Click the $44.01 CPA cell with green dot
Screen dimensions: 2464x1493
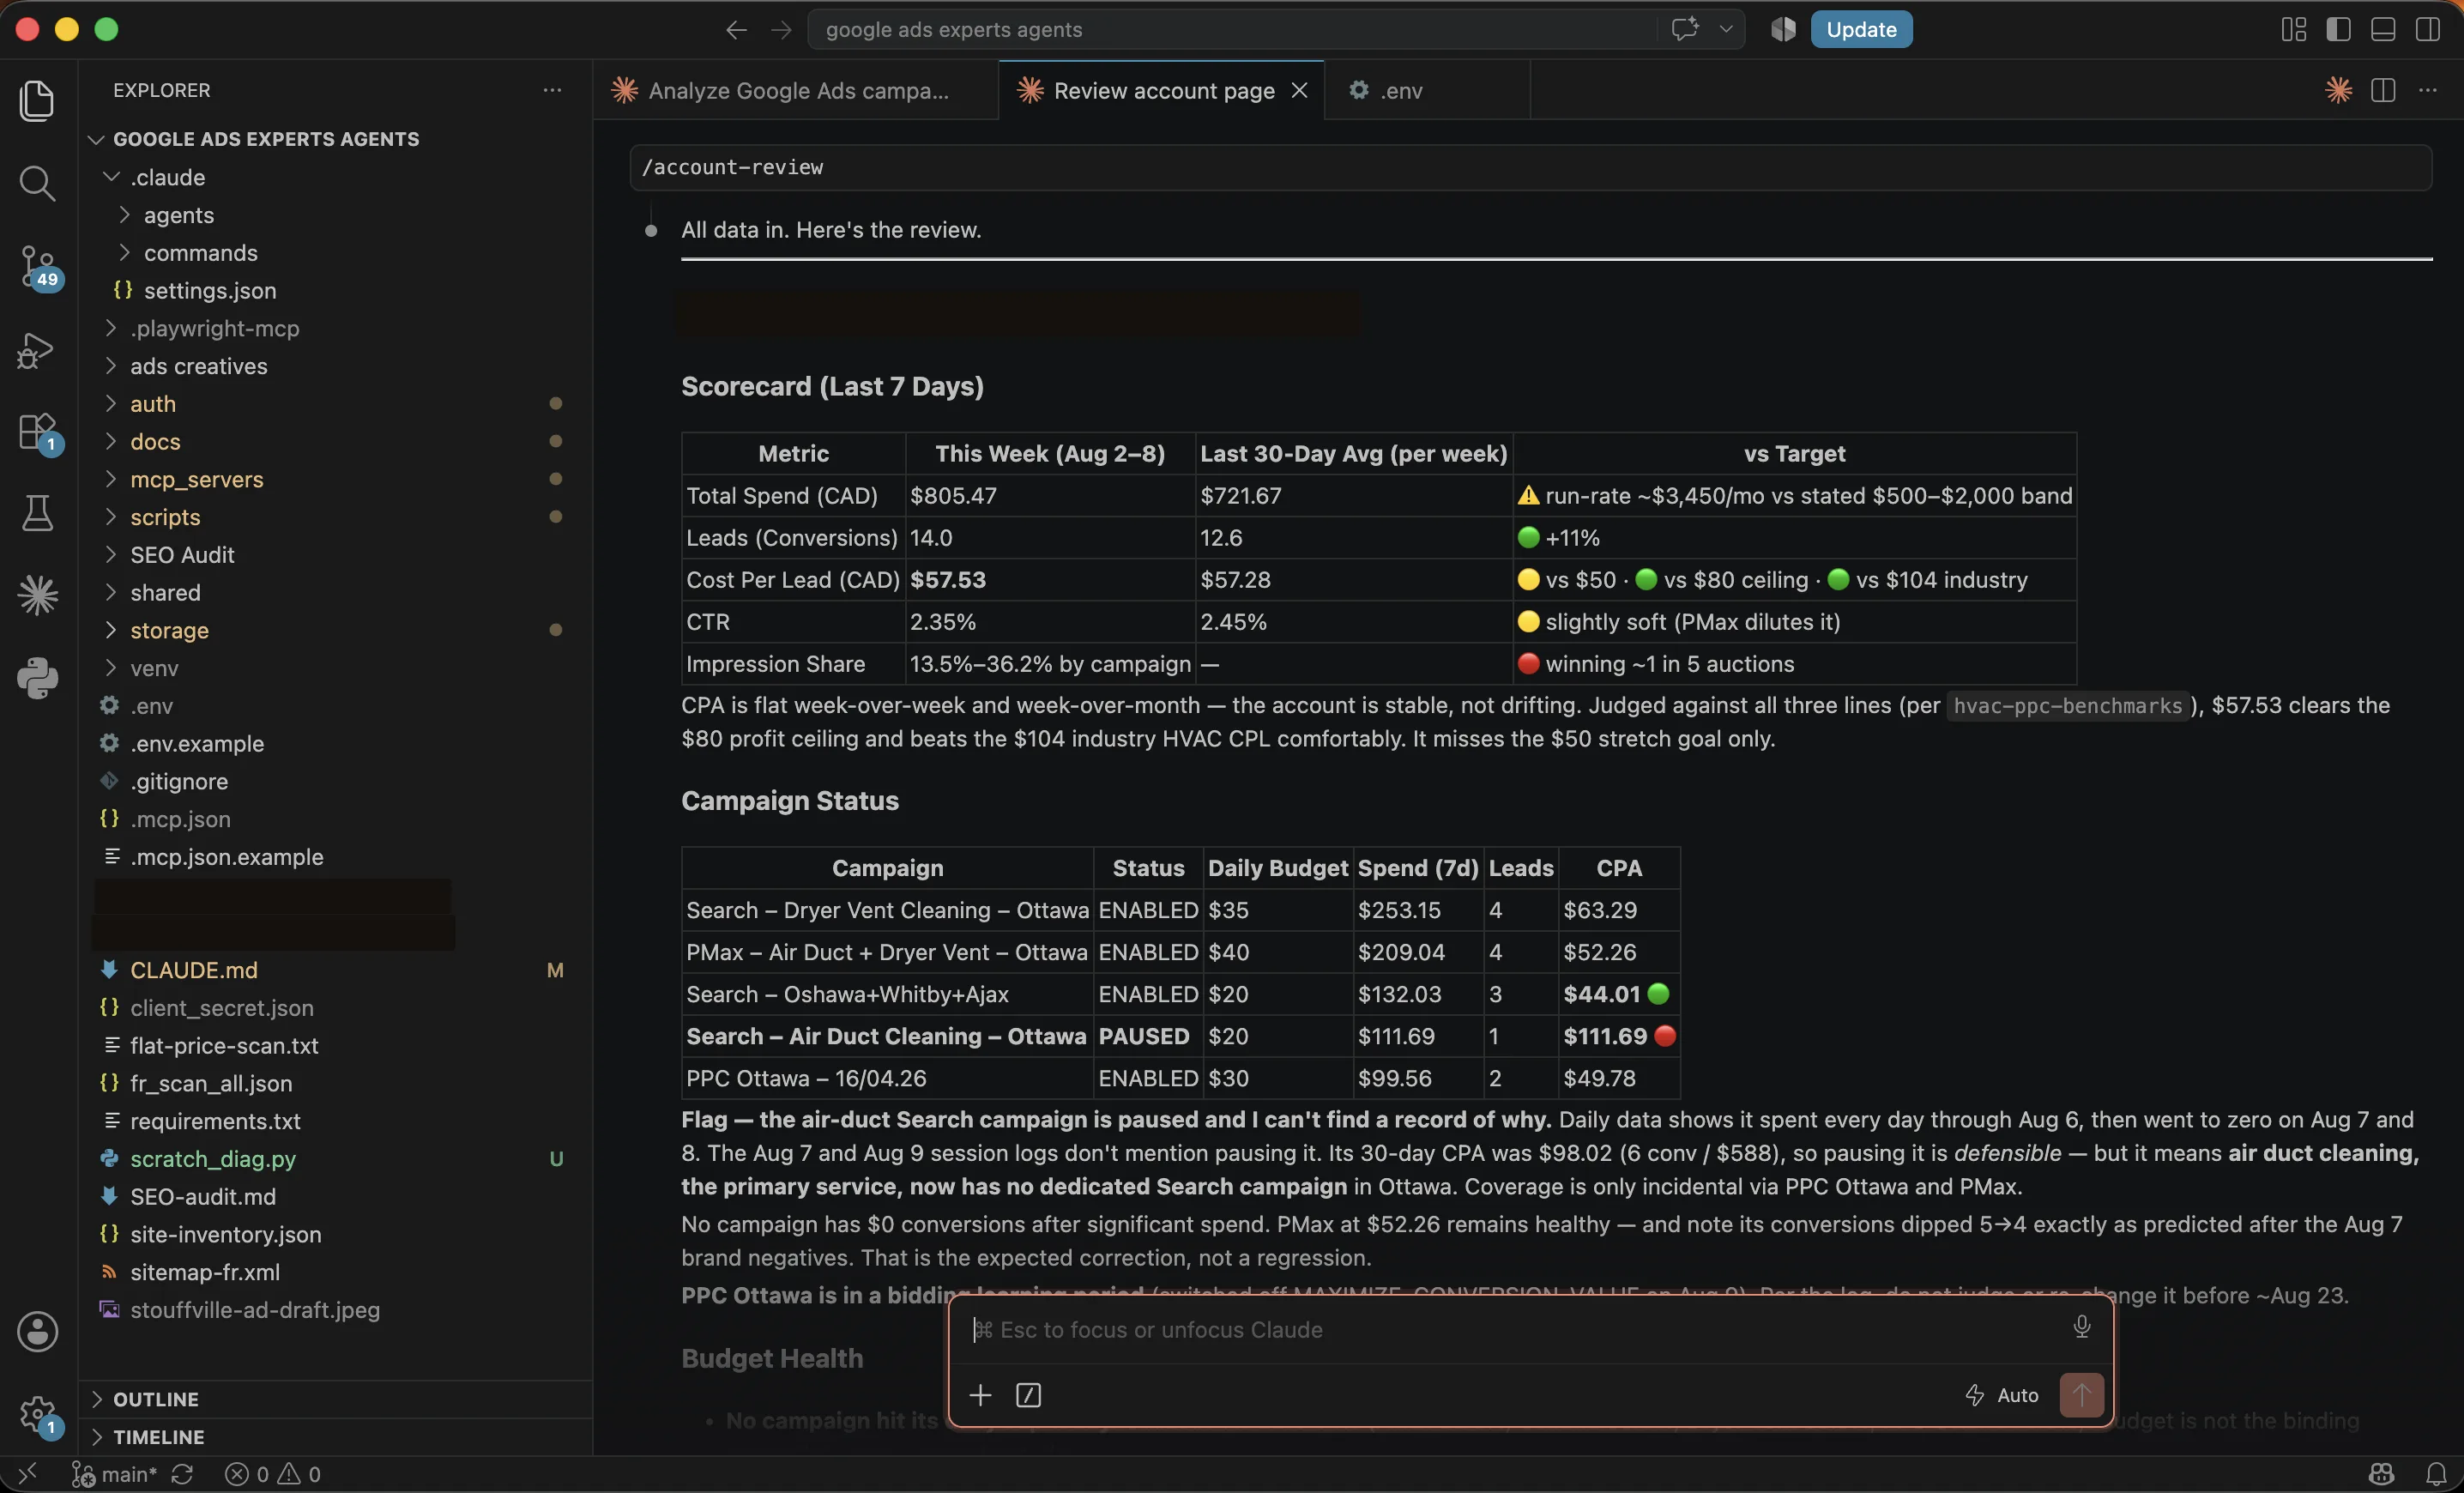[1619, 994]
